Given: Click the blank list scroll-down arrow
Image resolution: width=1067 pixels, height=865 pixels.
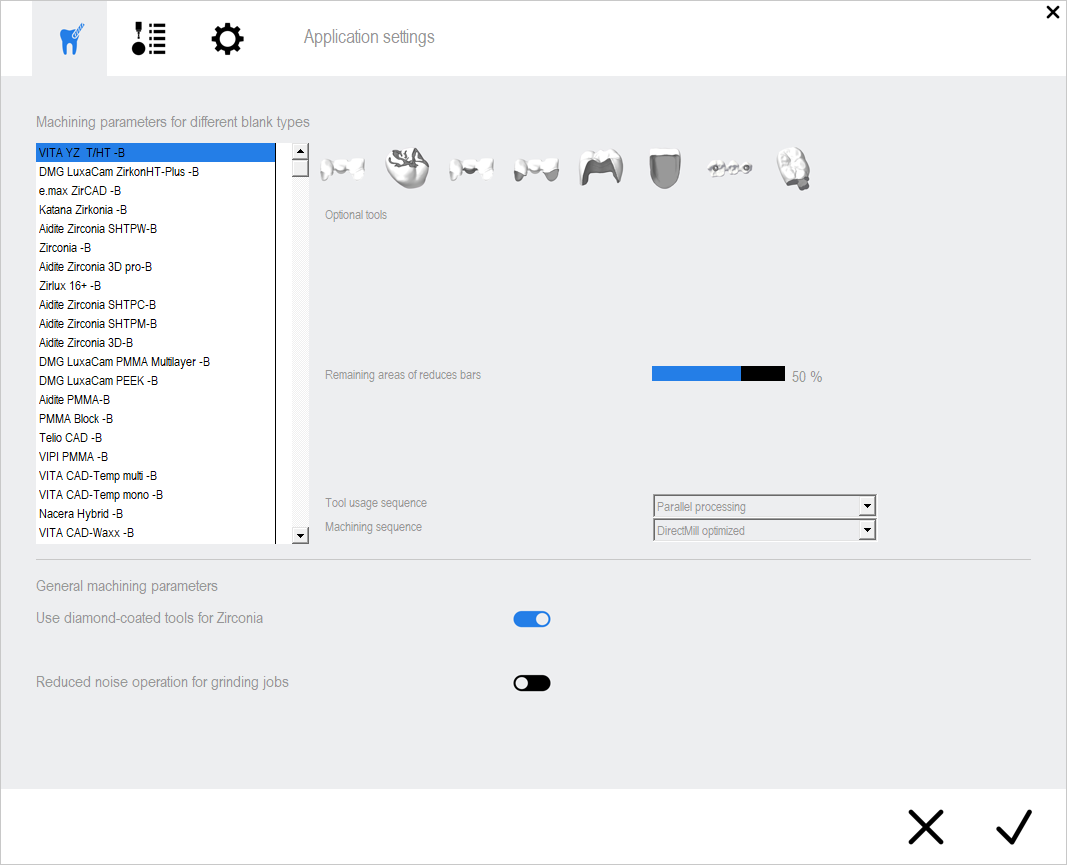Looking at the screenshot, I should 300,536.
